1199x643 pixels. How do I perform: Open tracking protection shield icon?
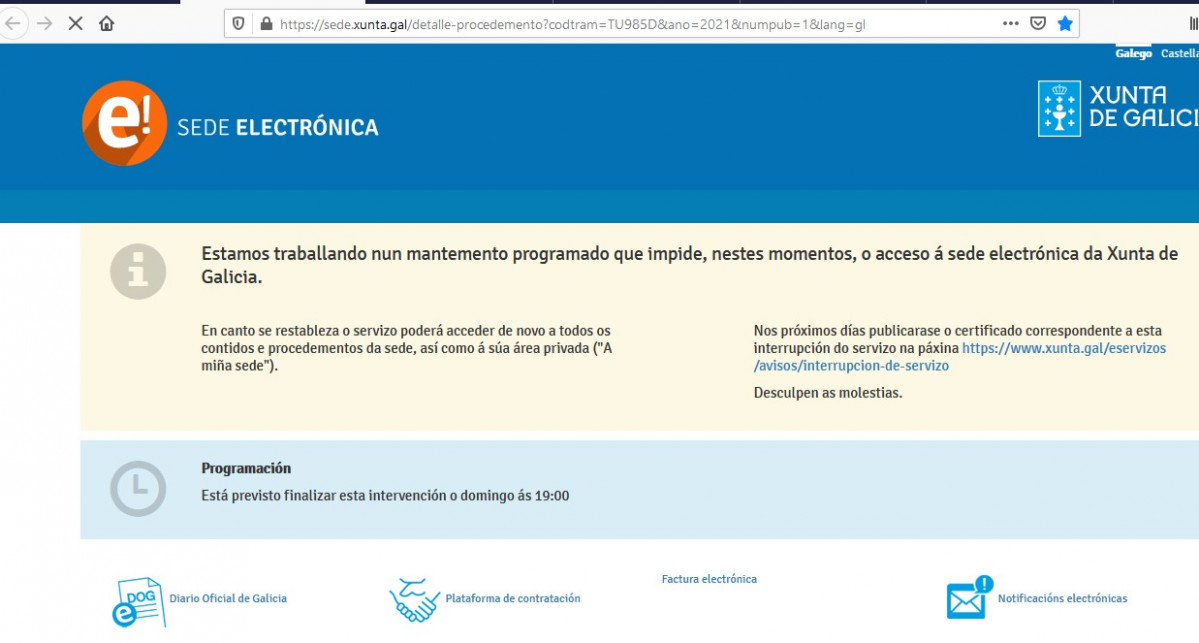point(238,23)
